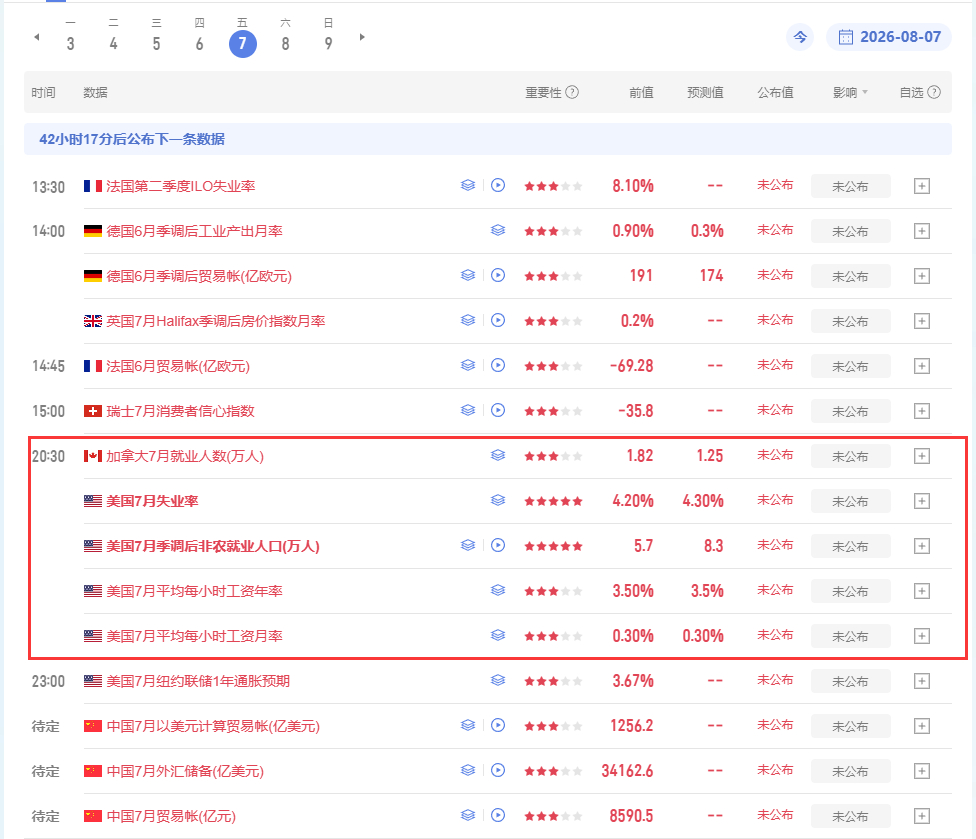
Task: Open layers icon for 德国6月季调后工业产出月率
Action: coord(498,230)
